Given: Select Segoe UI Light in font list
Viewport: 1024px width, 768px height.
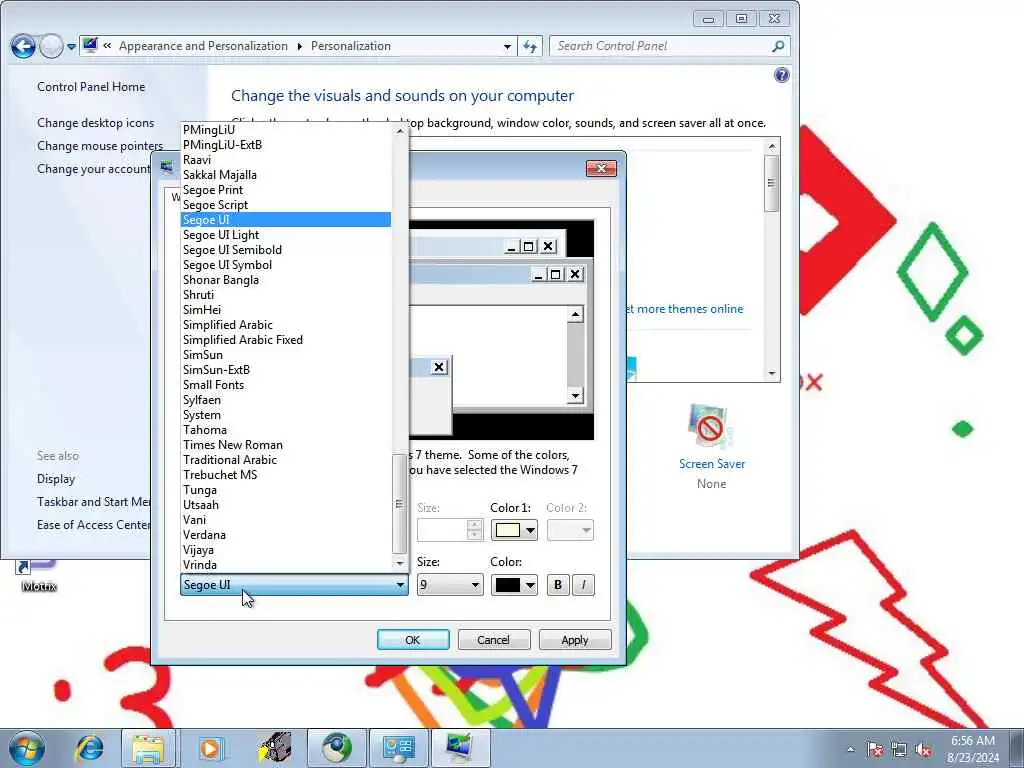Looking at the screenshot, I should 286,235.
